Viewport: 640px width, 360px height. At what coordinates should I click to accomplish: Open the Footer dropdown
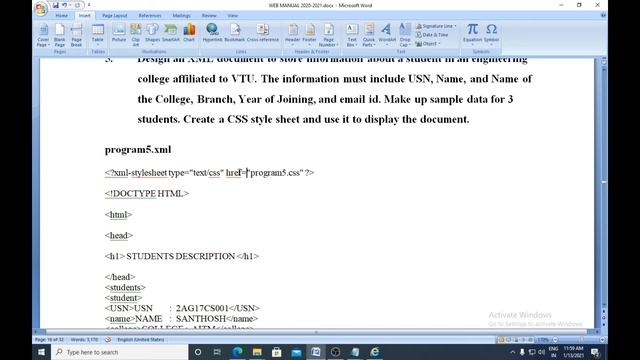tap(309, 35)
